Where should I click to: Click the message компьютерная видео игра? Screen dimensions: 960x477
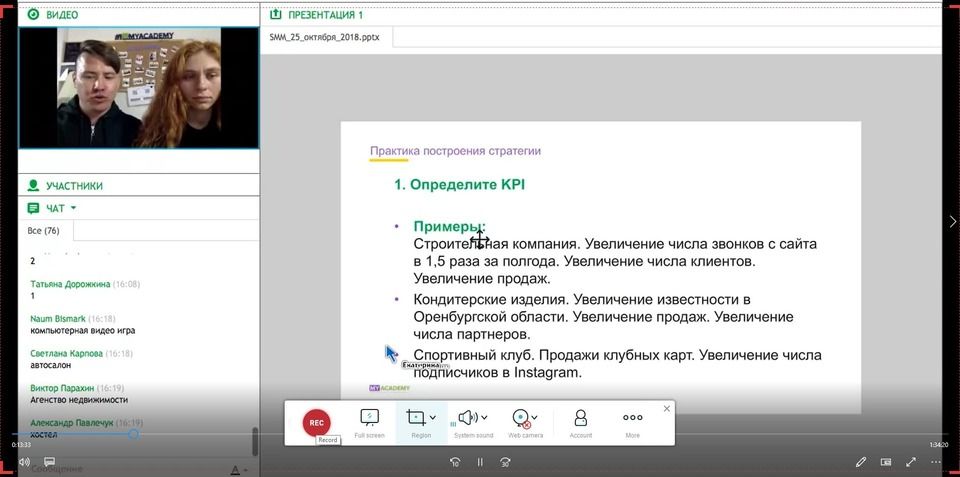coord(83,331)
